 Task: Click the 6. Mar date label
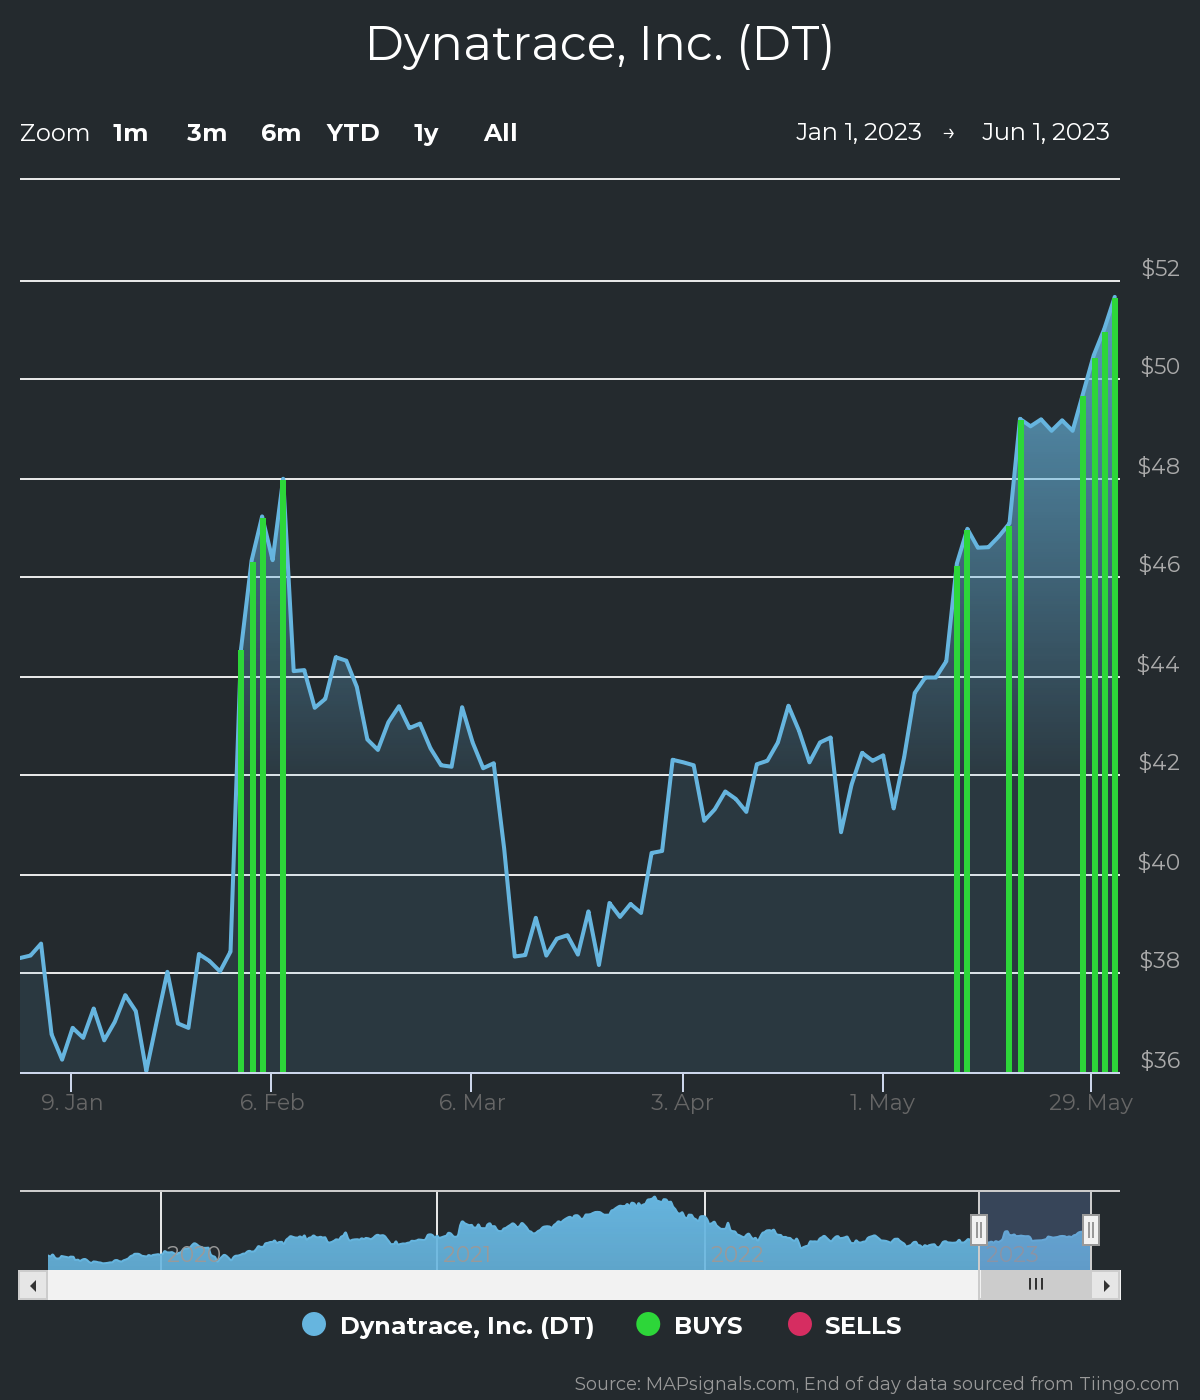[472, 1102]
